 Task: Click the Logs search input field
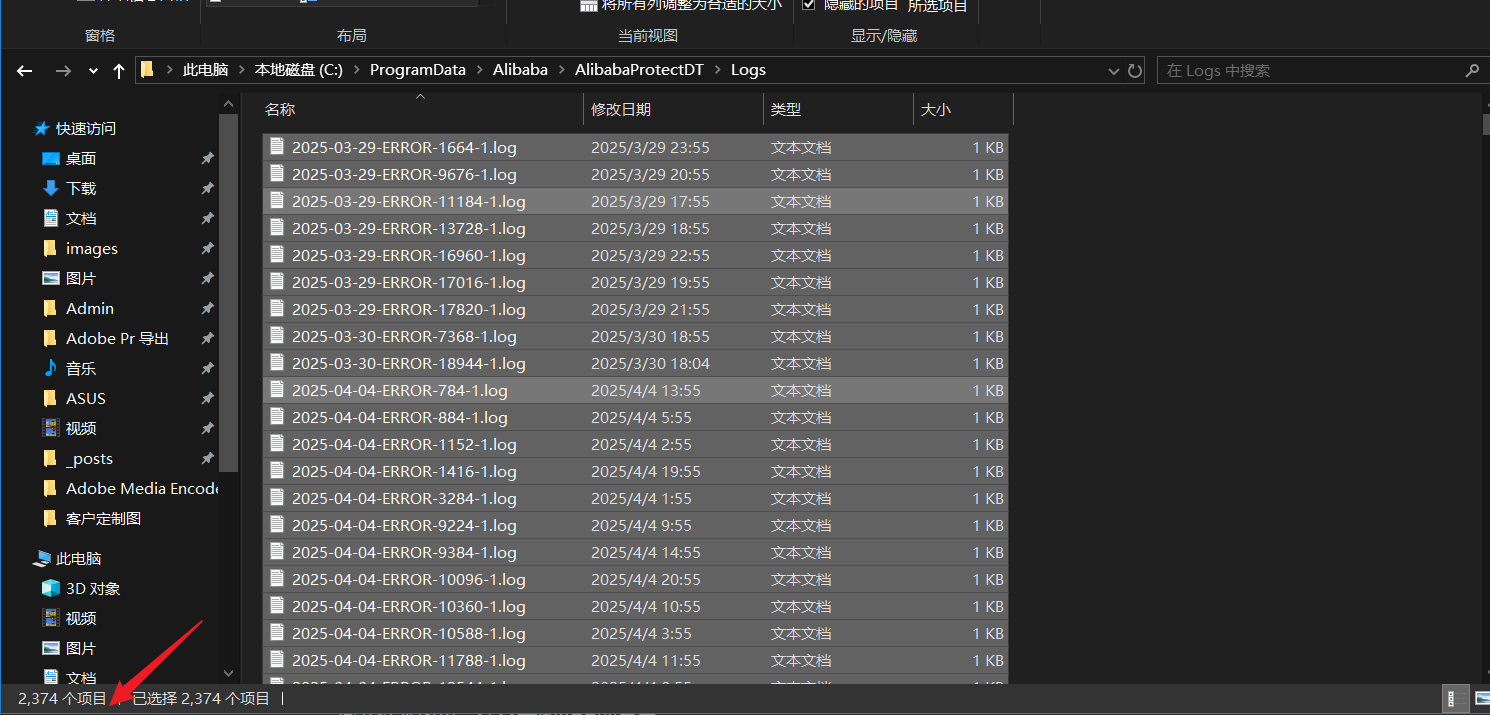pyautogui.click(x=1310, y=71)
